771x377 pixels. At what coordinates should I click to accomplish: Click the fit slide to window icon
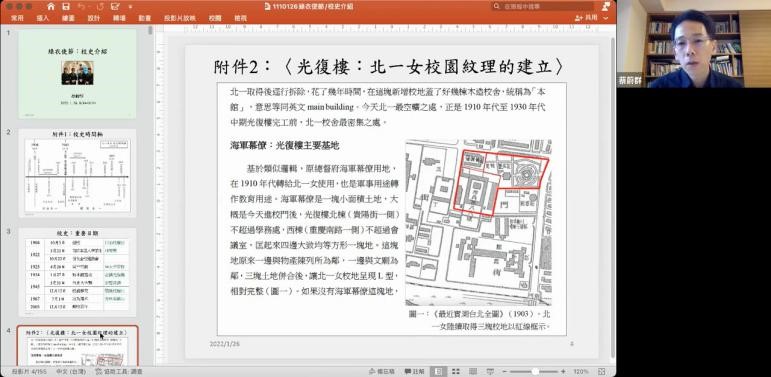(x=602, y=372)
